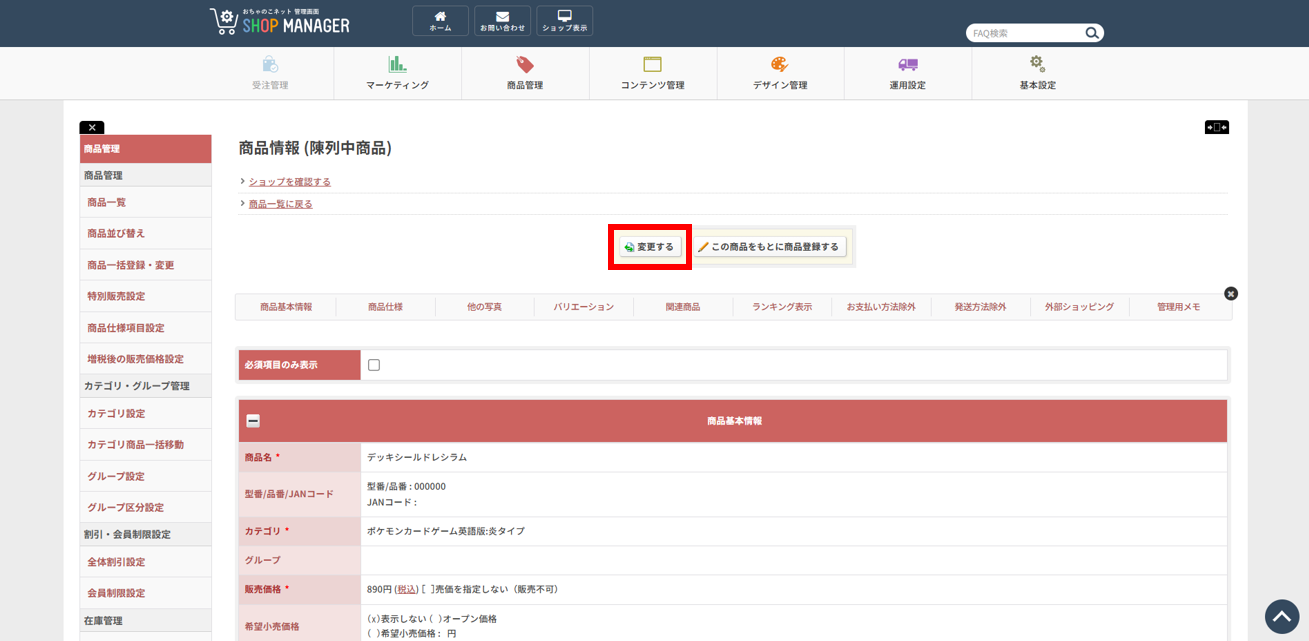1309x641 pixels.
Task: Click the scroll-to-top arrow button
Action: point(1281,616)
